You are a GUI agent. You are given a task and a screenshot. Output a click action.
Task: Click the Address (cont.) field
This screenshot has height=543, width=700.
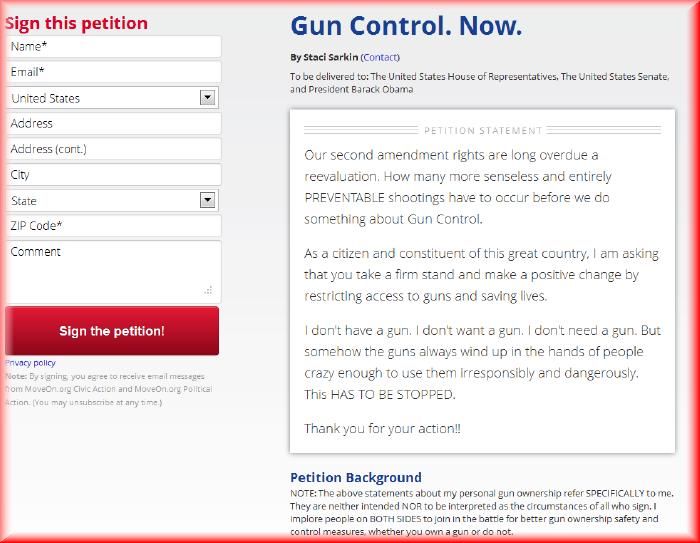point(113,149)
